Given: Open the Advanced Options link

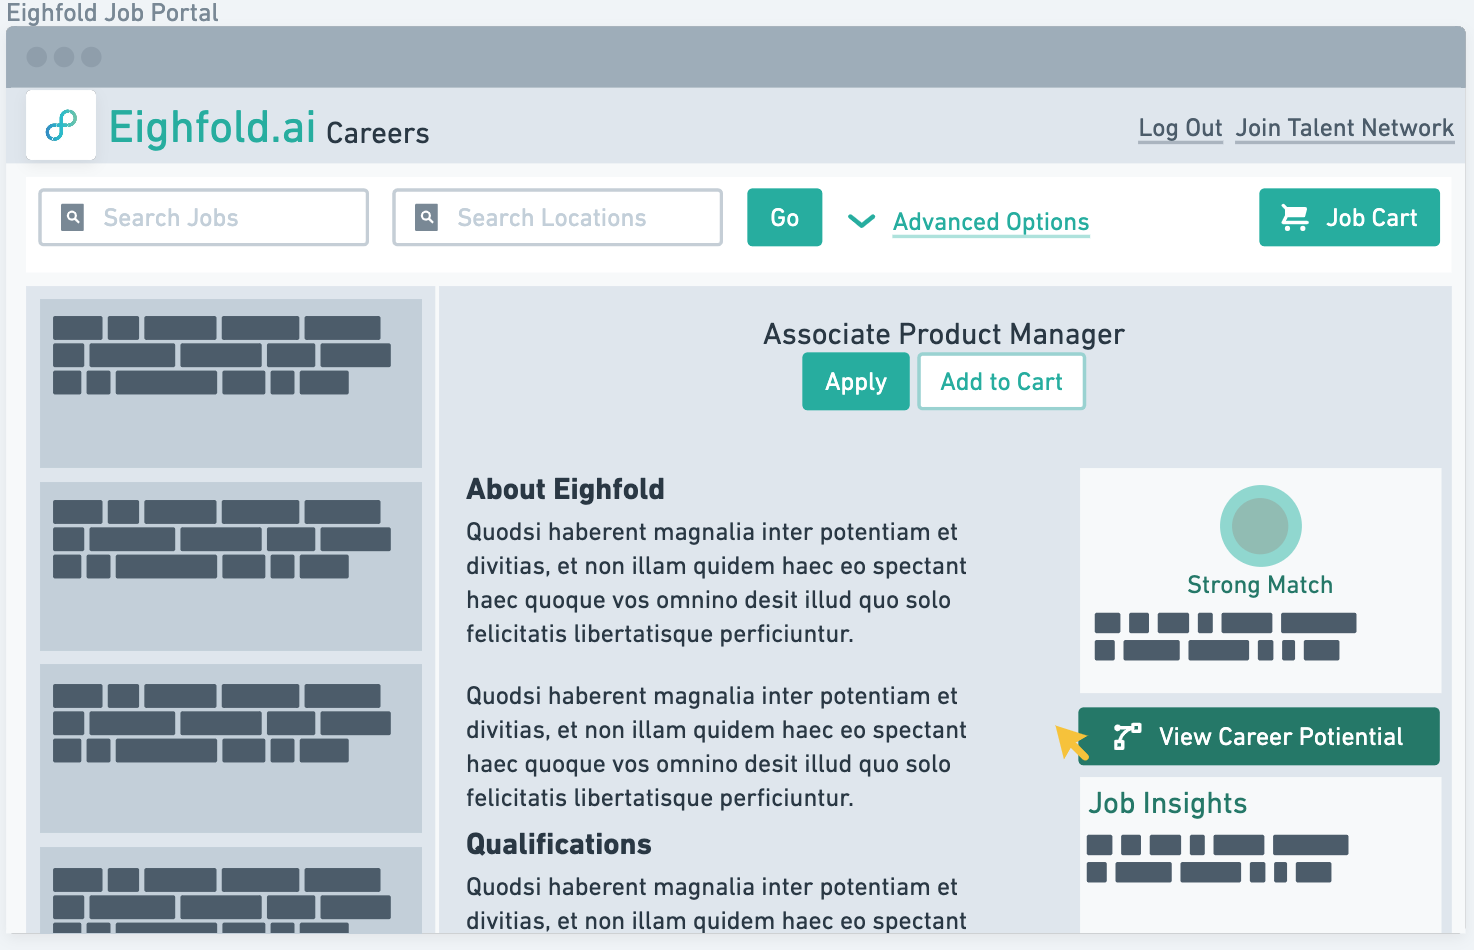Looking at the screenshot, I should pos(990,222).
